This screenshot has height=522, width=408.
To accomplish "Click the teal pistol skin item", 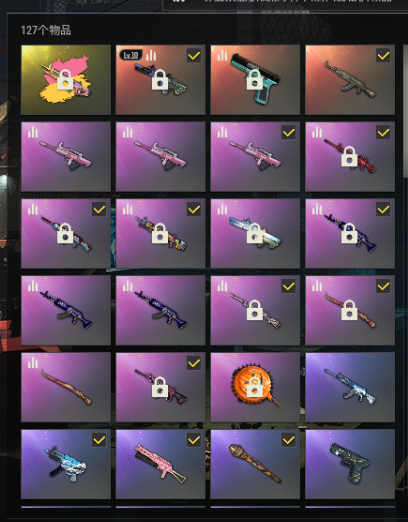I will click(255, 80).
